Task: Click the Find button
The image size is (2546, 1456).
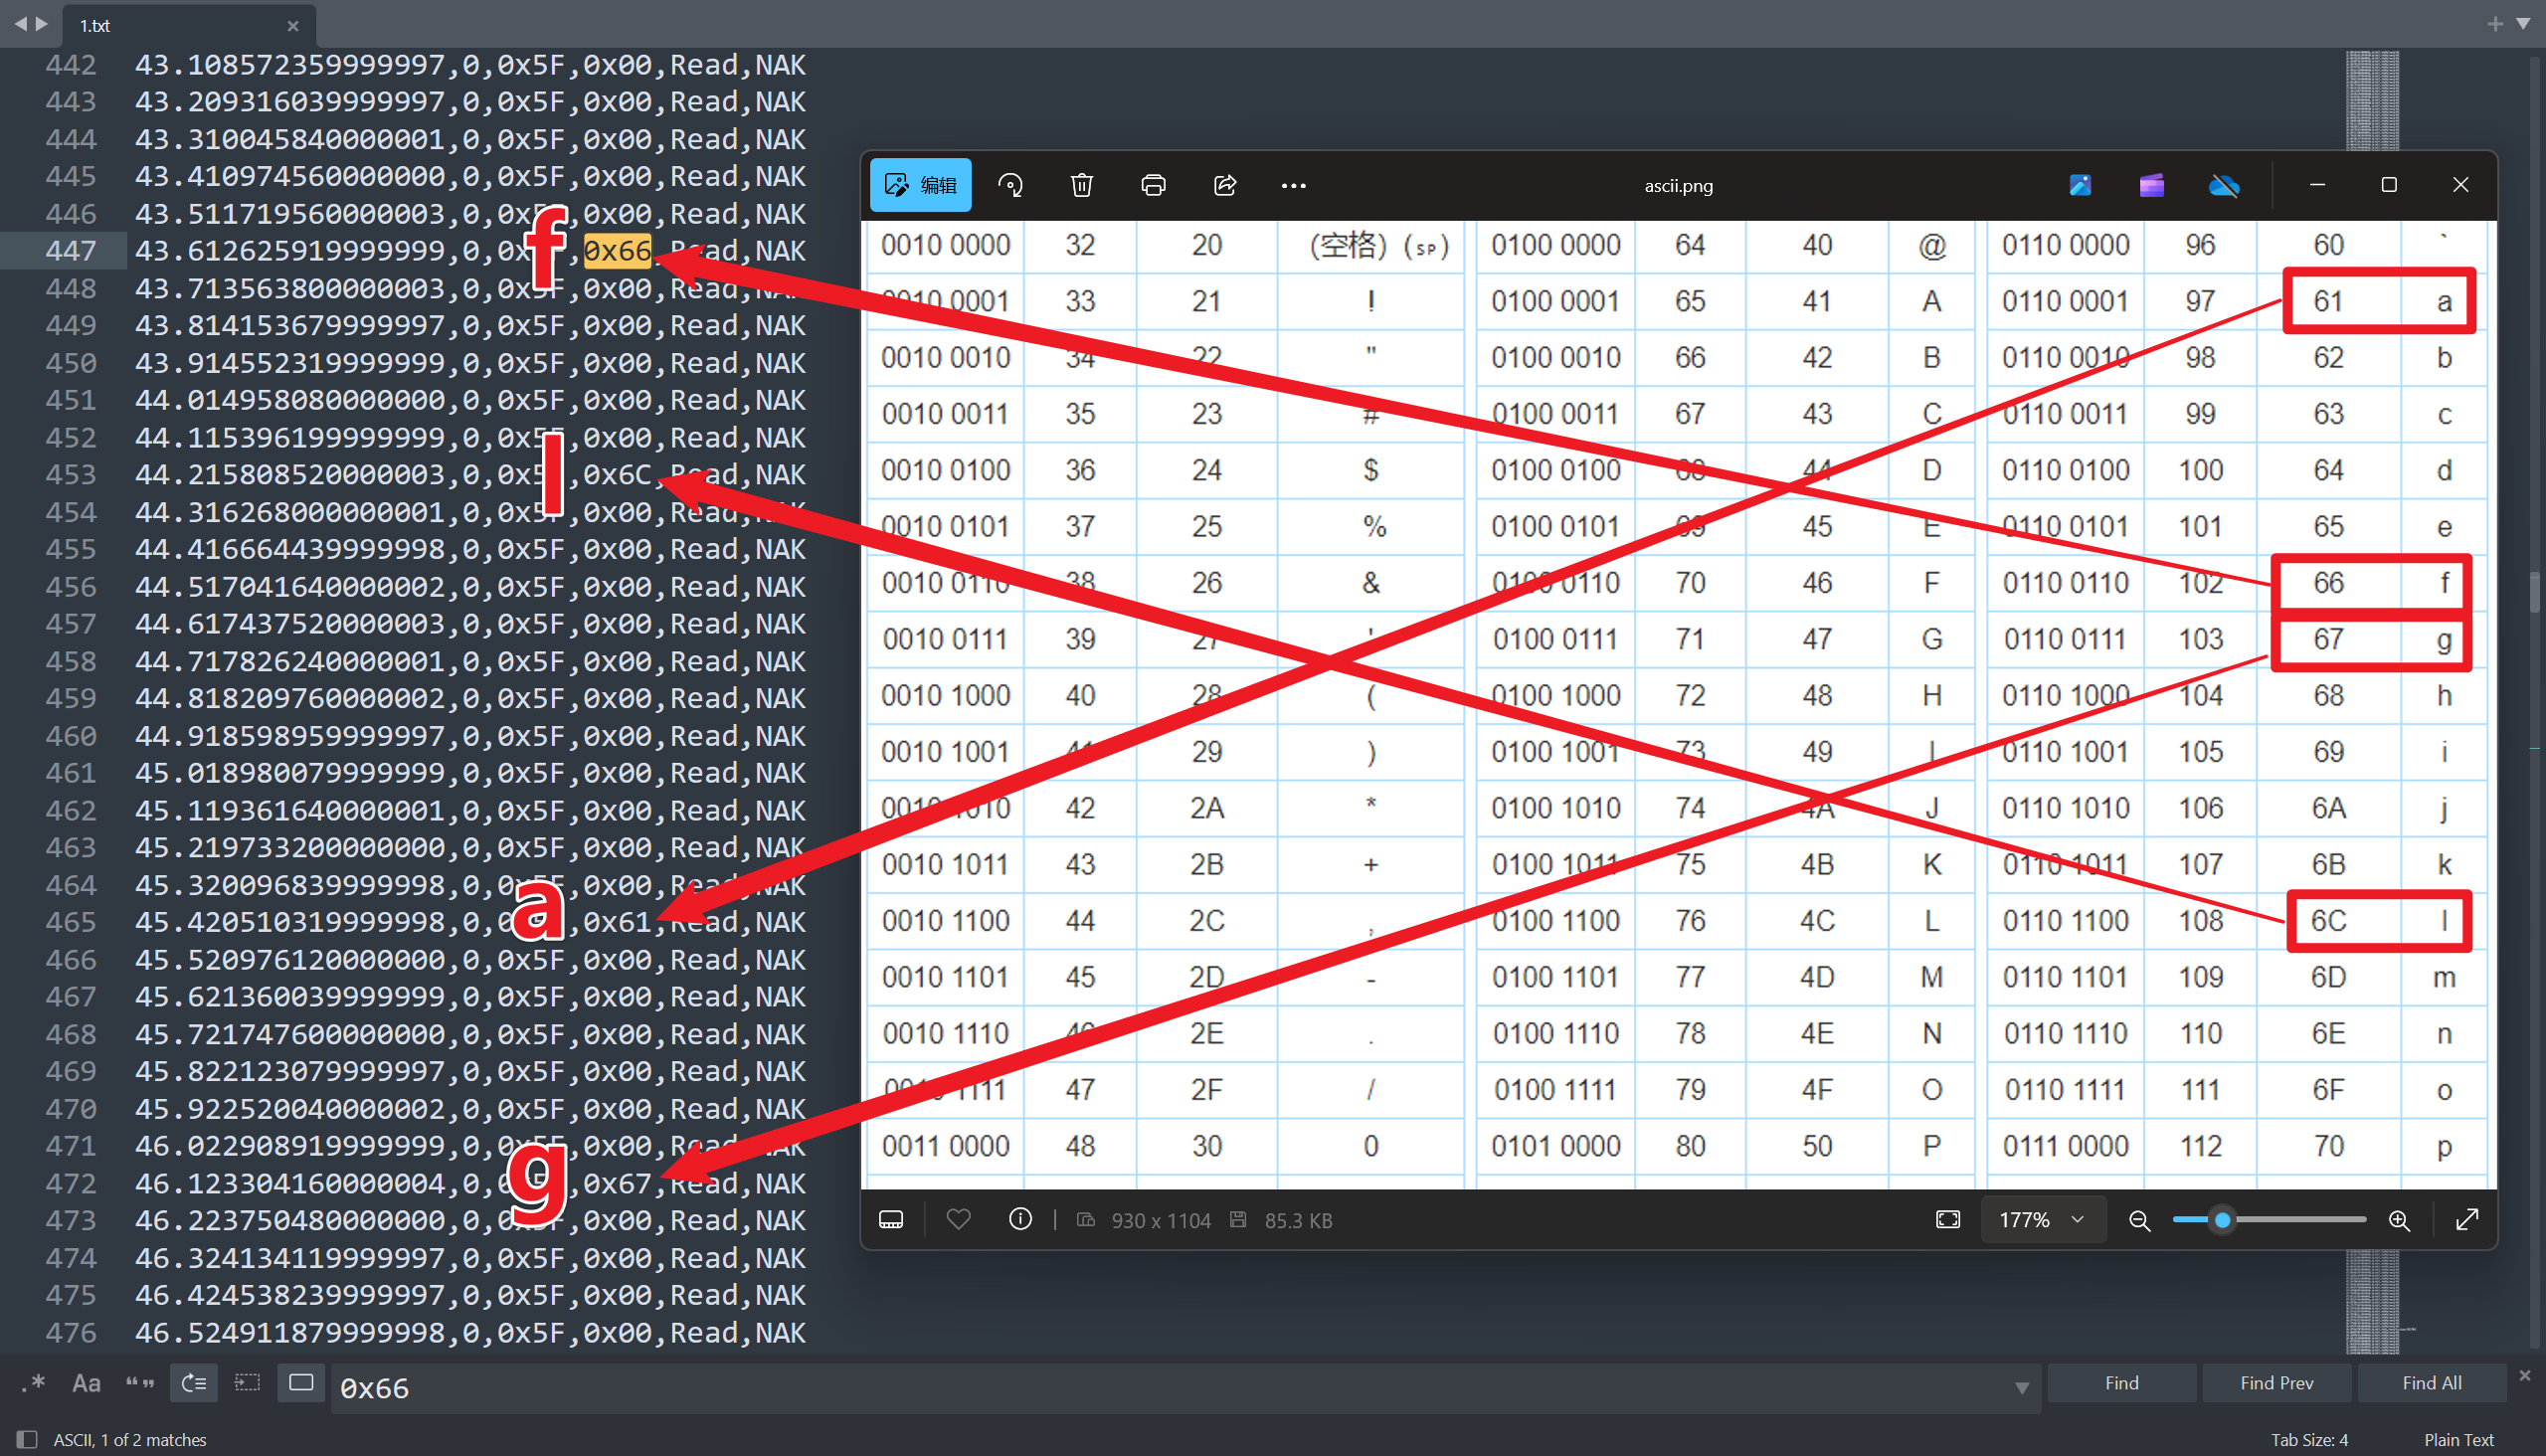Action: point(2121,1383)
